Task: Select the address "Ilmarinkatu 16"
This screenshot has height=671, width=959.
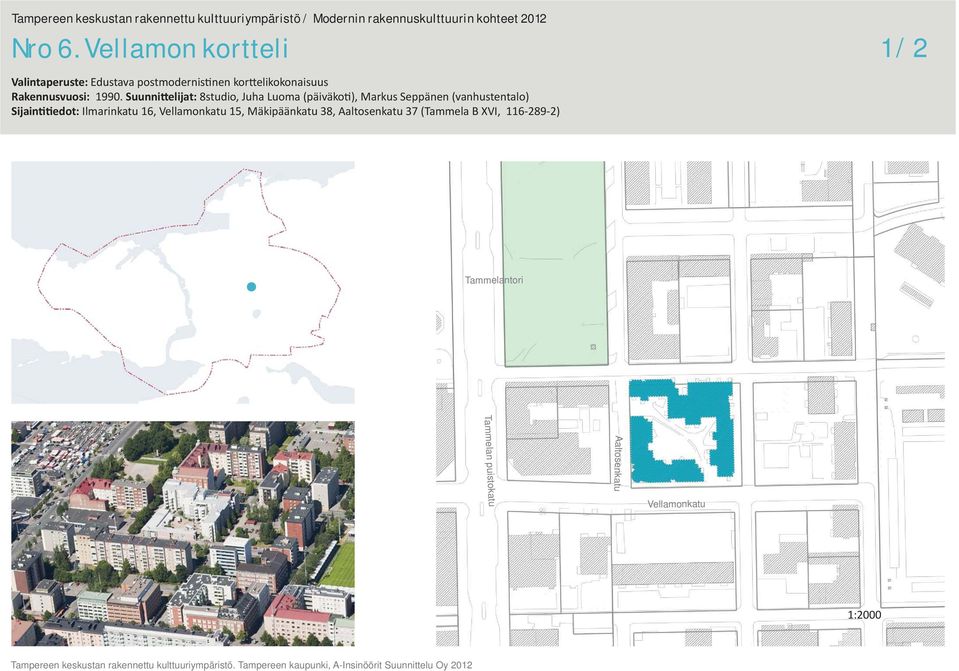Action: pyautogui.click(x=117, y=111)
